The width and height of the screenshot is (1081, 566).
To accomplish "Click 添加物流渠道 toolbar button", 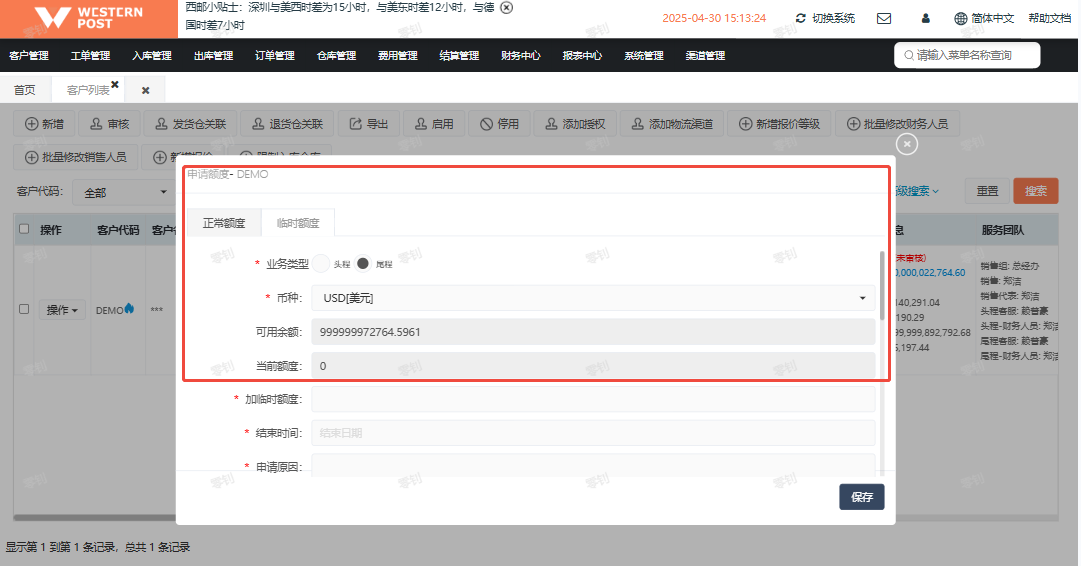I will click(x=671, y=124).
